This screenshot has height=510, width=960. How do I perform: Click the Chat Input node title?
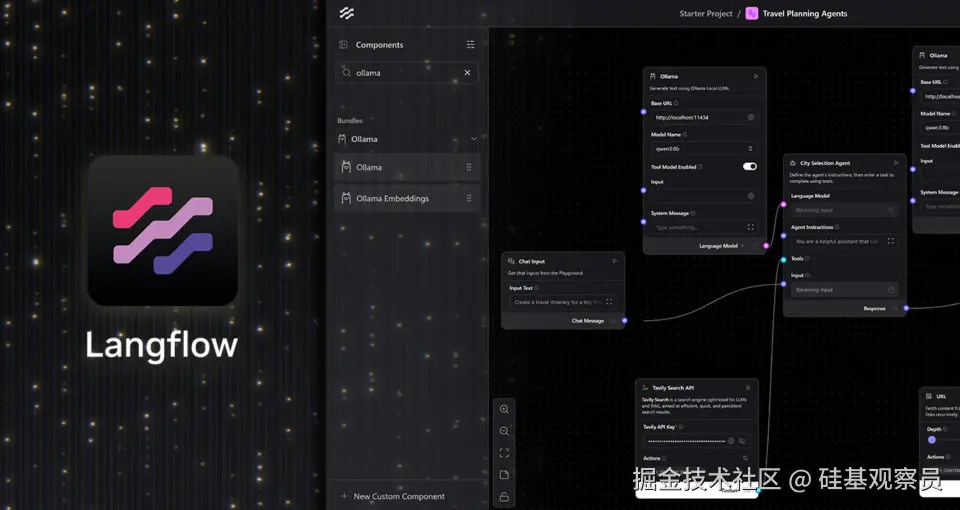point(531,261)
